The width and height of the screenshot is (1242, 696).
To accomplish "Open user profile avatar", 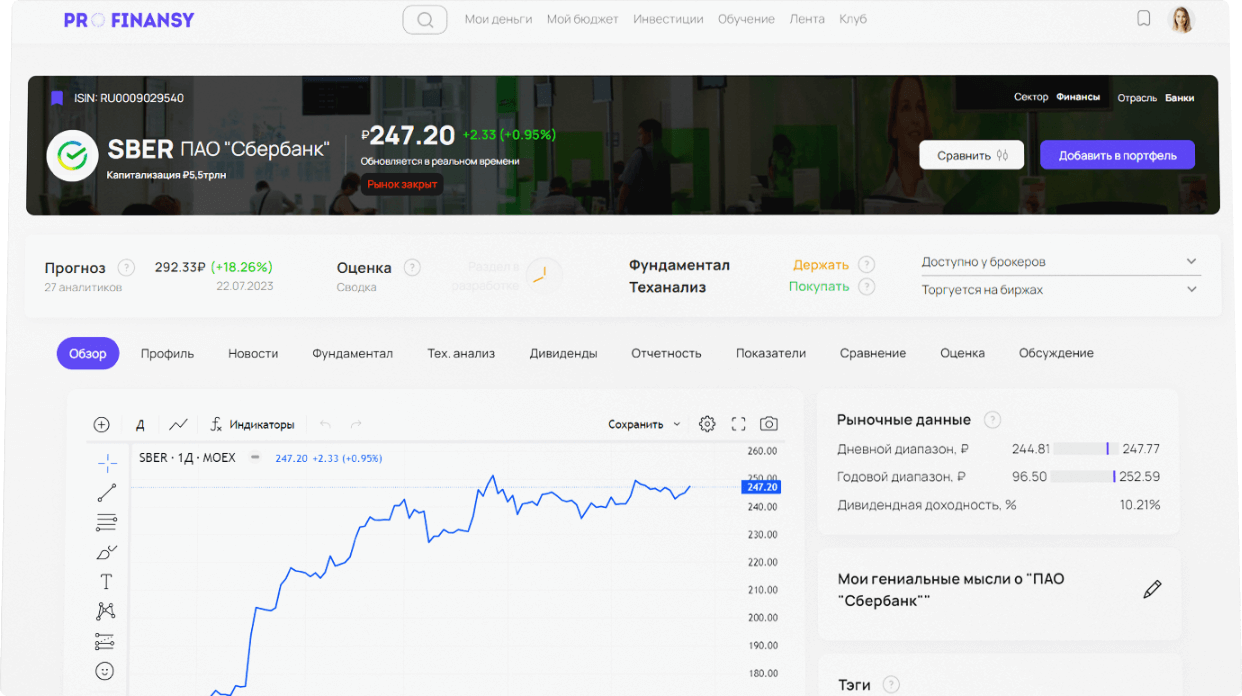I will pos(1182,19).
